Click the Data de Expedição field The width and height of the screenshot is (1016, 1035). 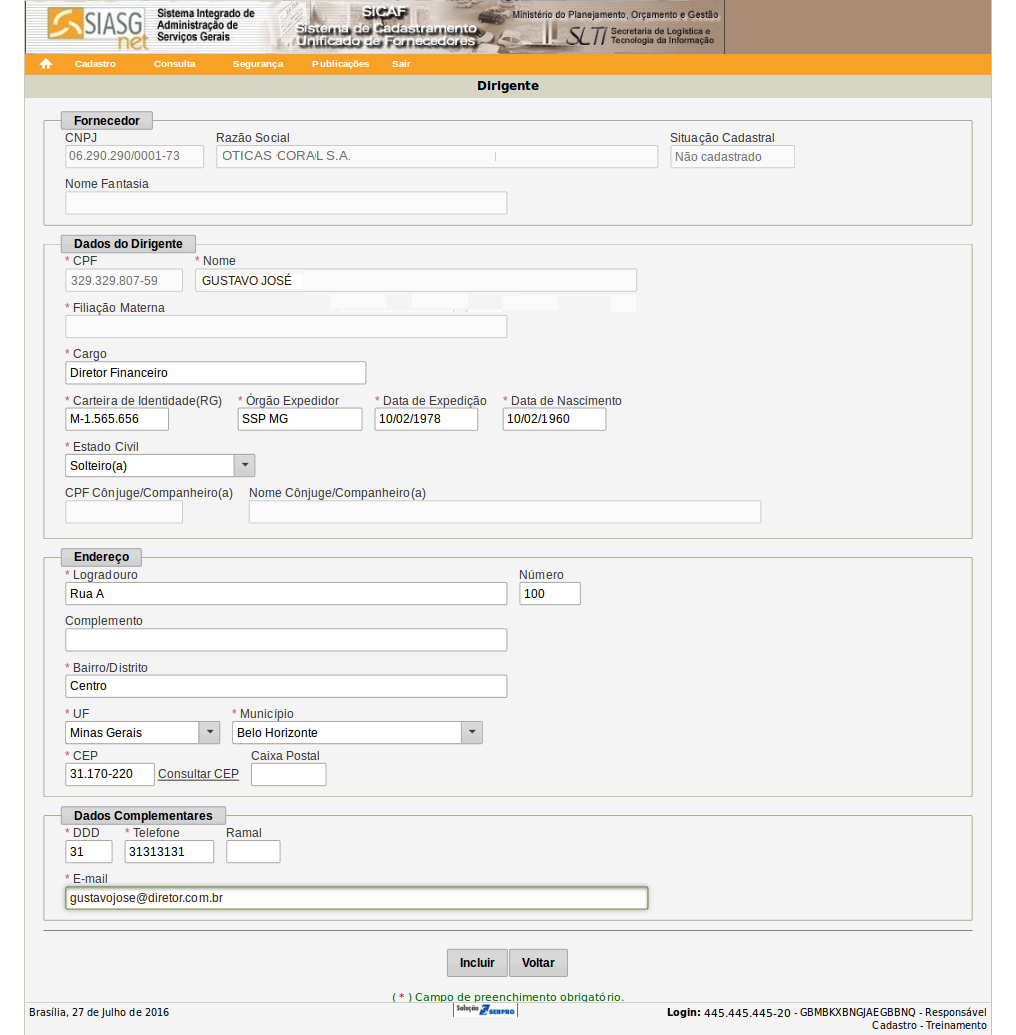click(x=426, y=419)
